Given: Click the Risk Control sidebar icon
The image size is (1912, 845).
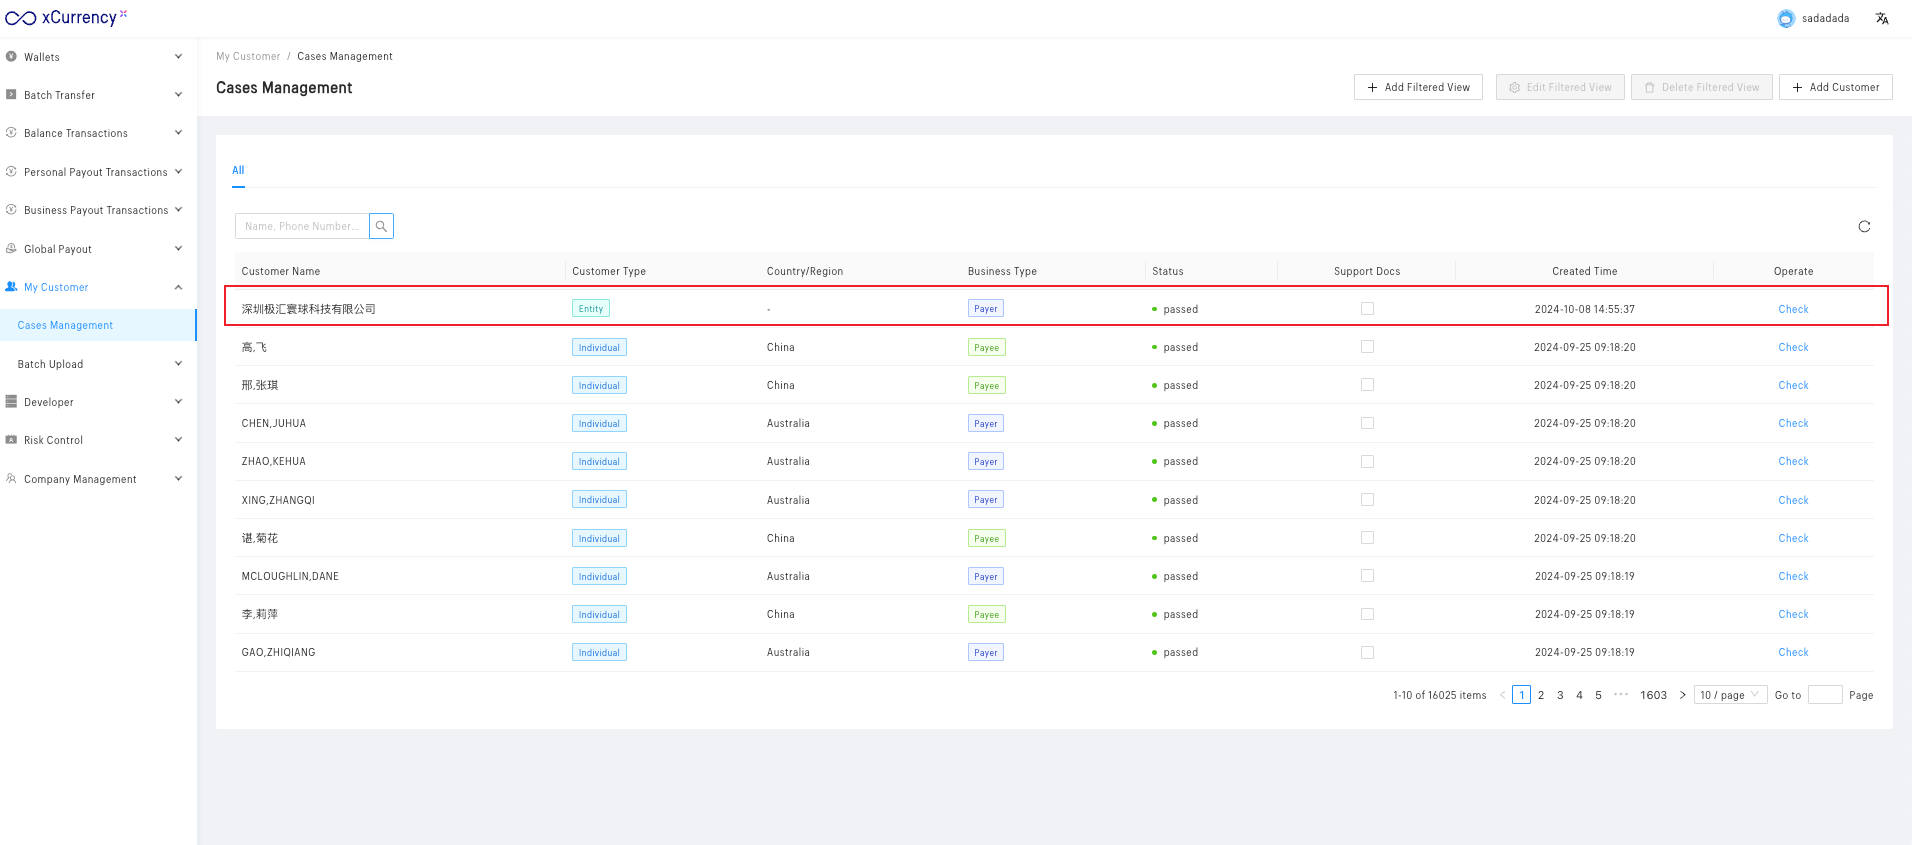Looking at the screenshot, I should (x=11, y=440).
